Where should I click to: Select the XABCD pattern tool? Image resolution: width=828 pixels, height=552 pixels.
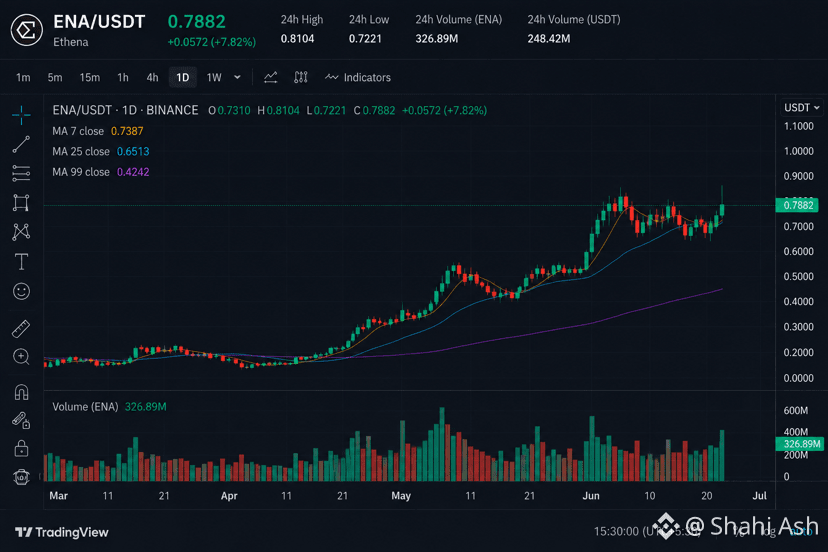click(21, 231)
